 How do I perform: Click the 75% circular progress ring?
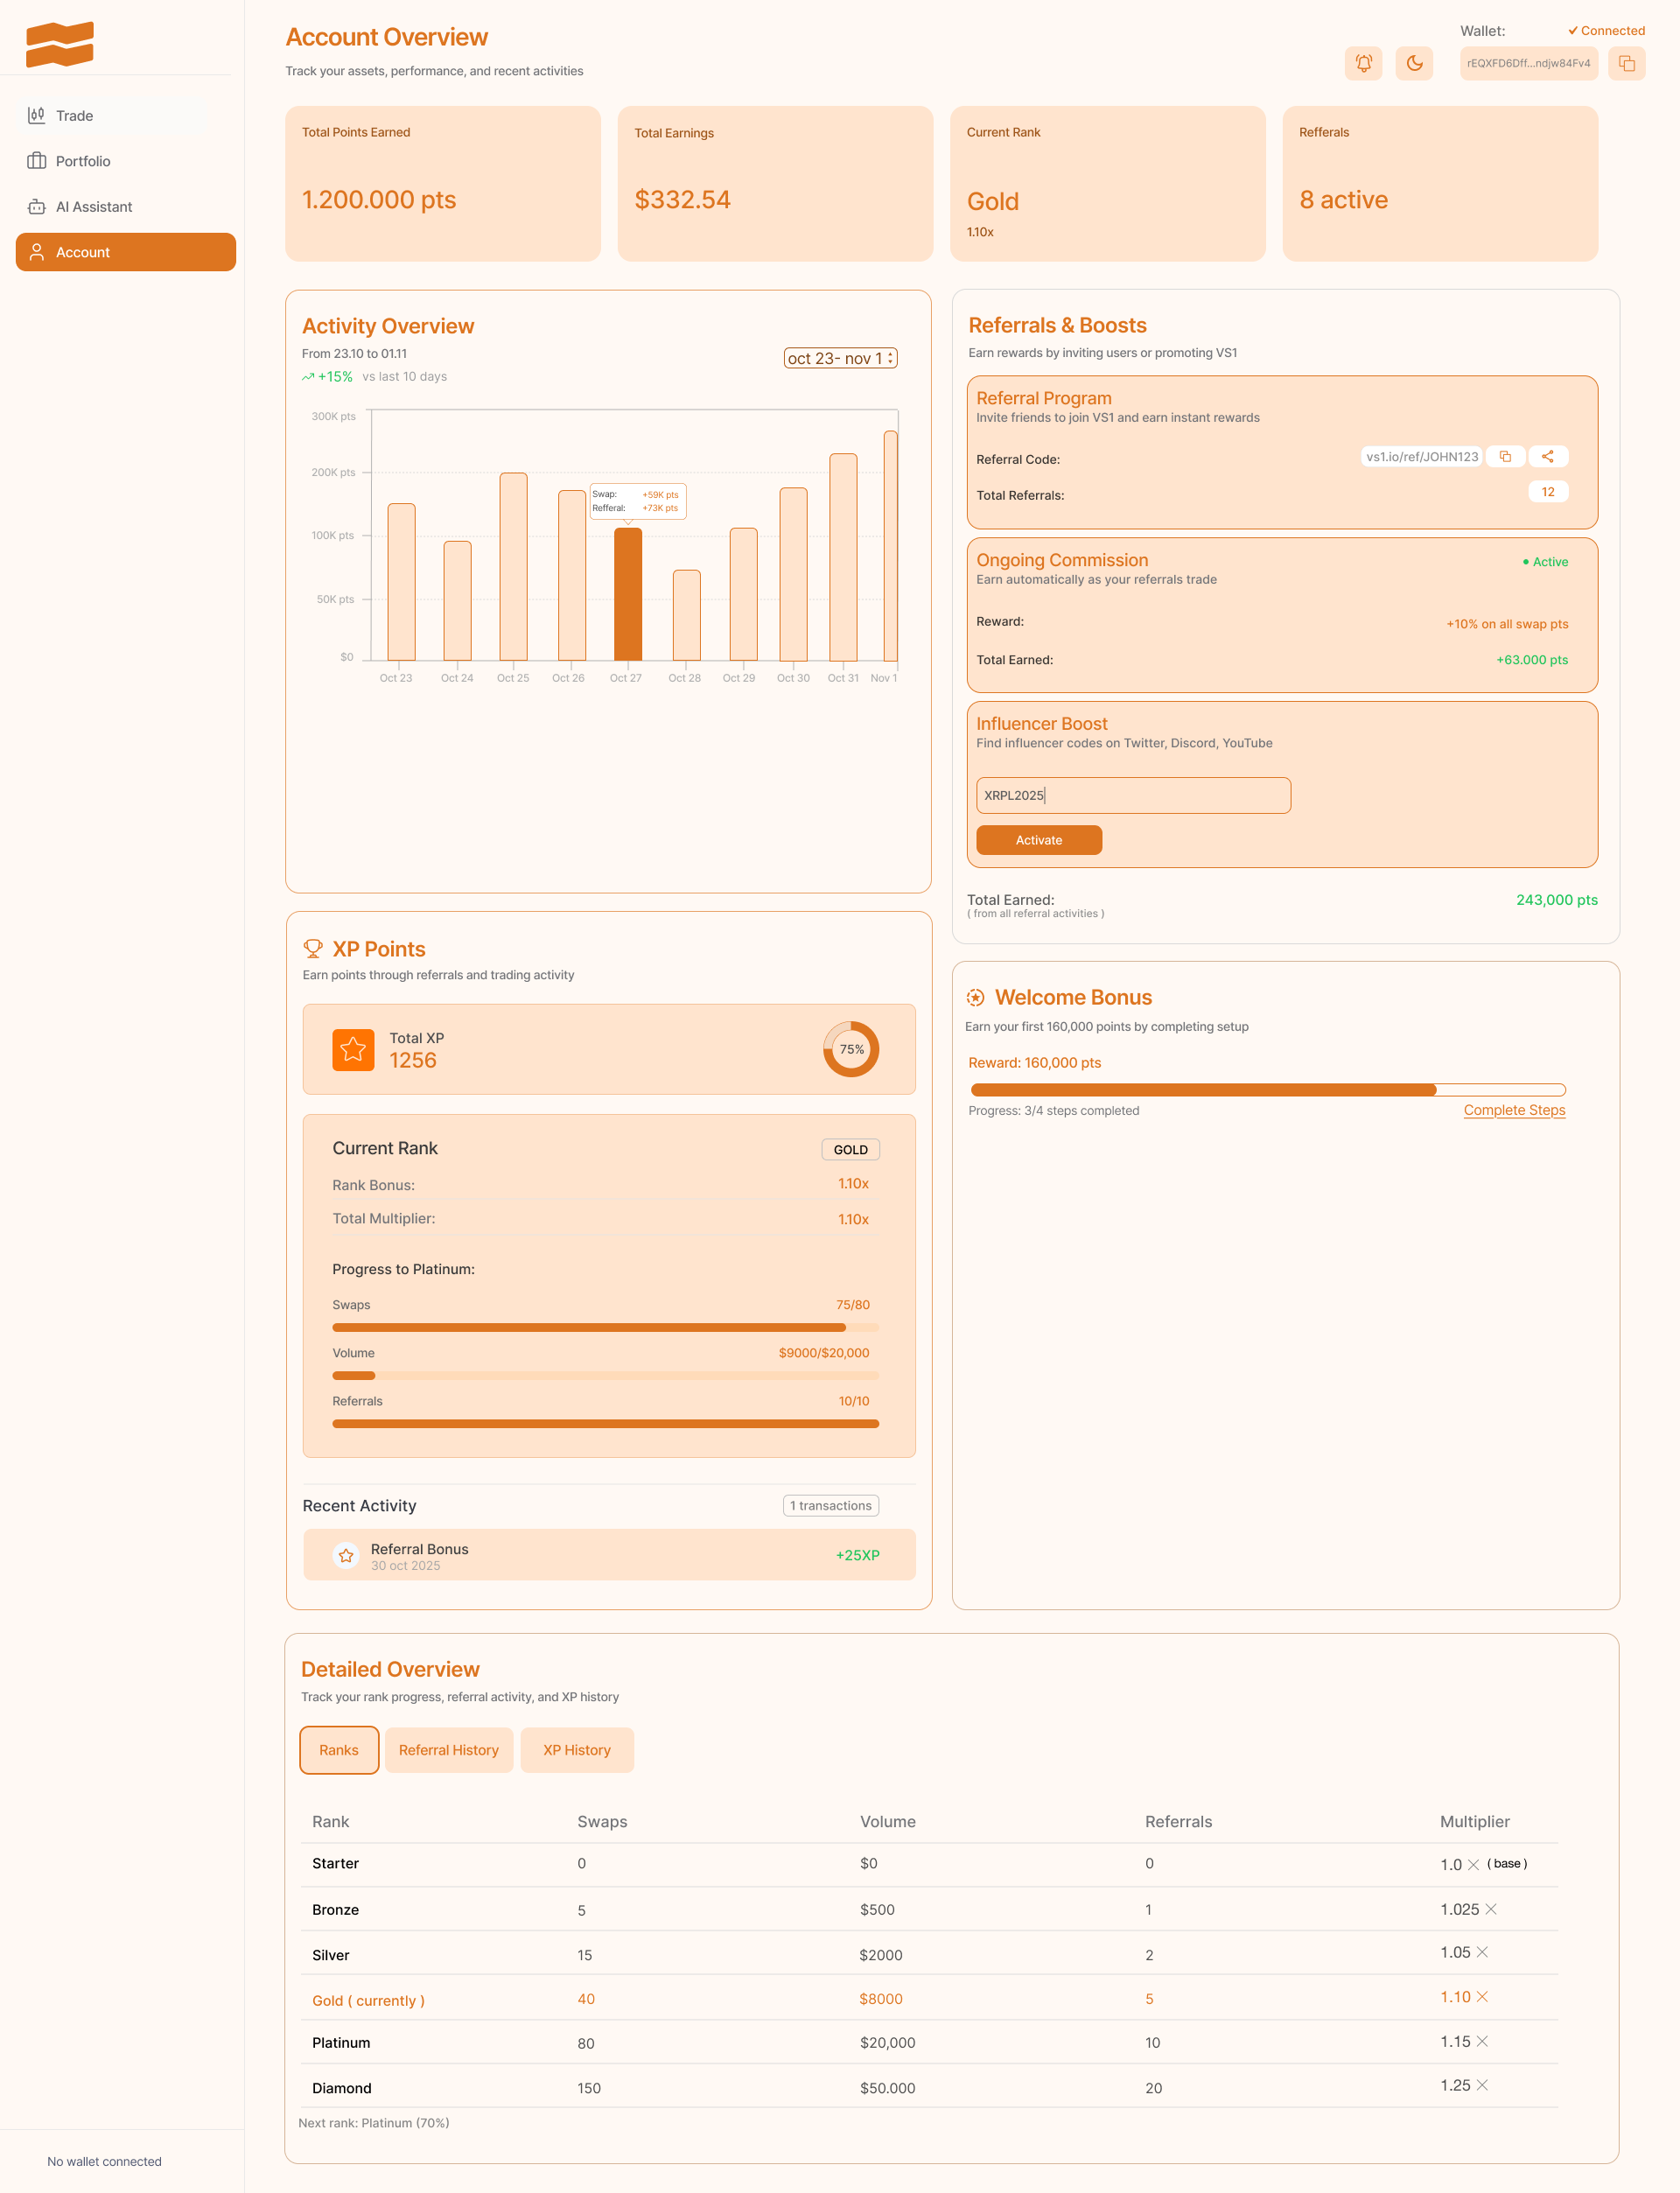pos(851,1049)
